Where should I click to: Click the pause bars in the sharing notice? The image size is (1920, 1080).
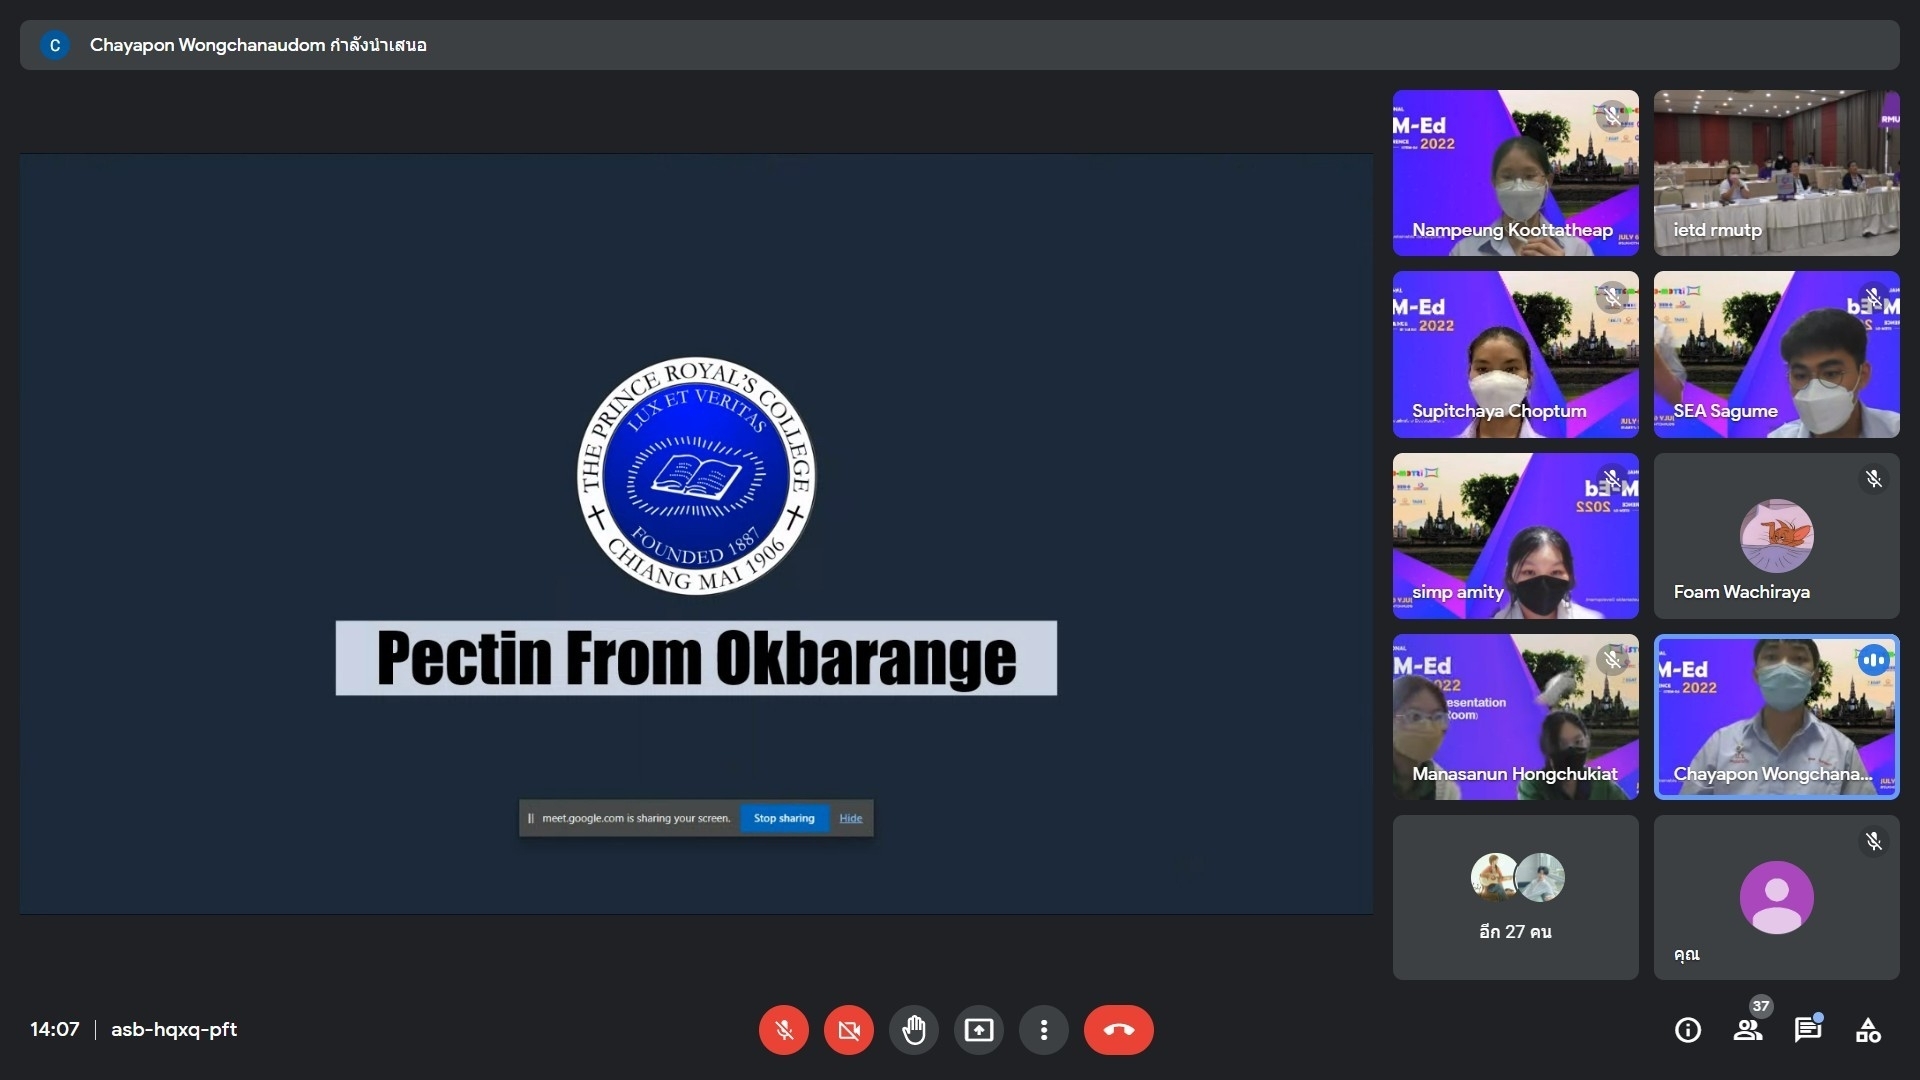click(x=531, y=818)
